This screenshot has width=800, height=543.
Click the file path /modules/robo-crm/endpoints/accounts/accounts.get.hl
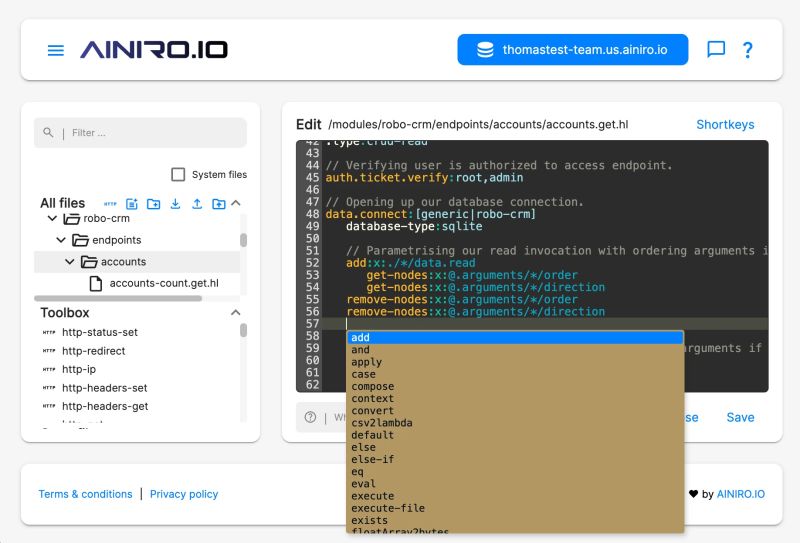pos(478,125)
